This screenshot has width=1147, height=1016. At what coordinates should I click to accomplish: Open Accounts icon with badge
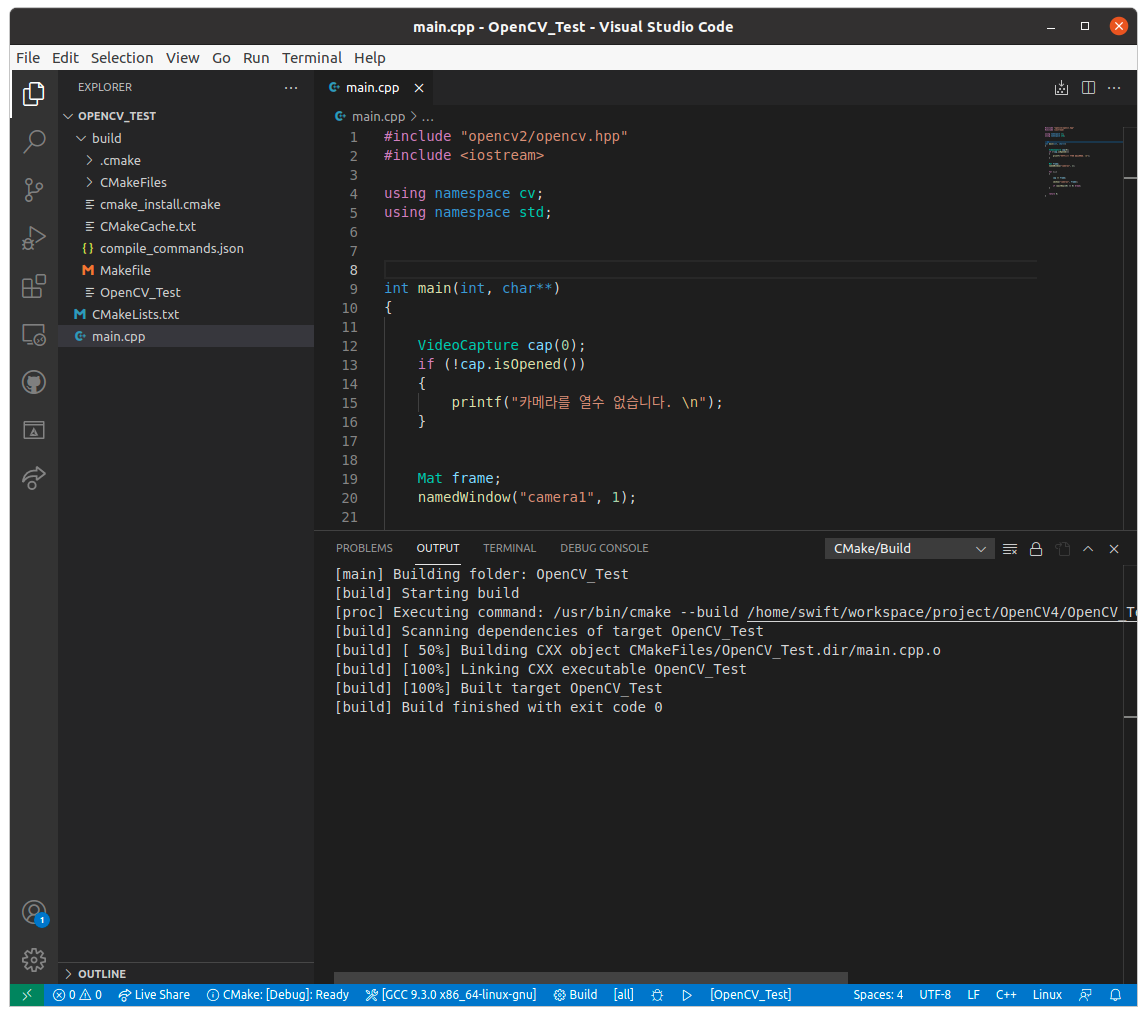(34, 912)
